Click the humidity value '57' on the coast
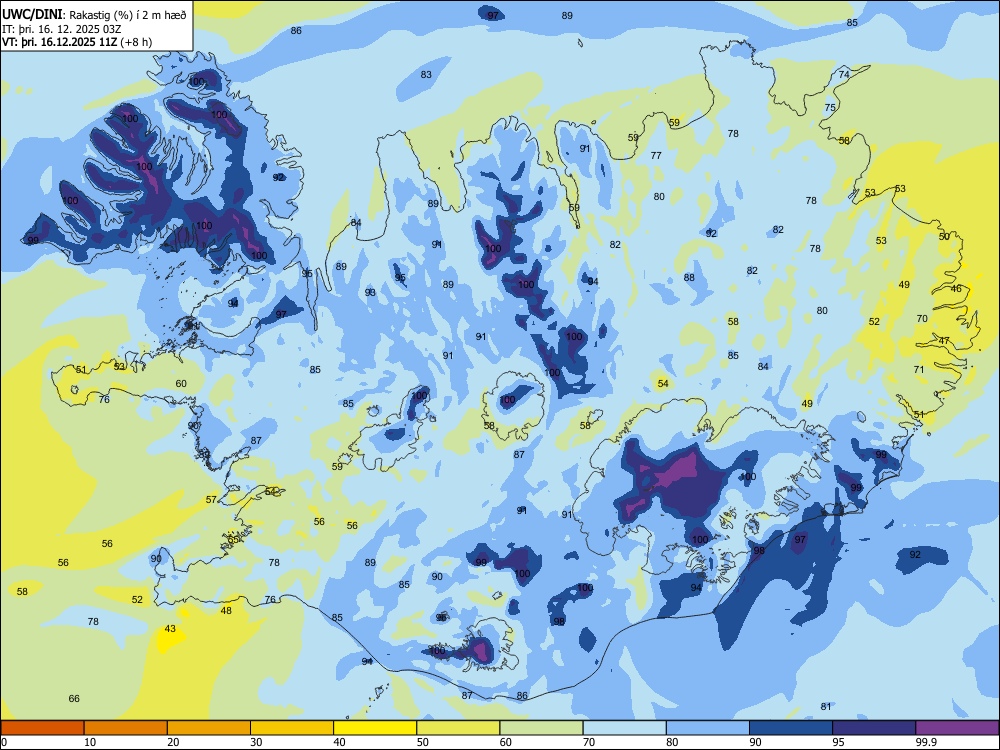1000x750 pixels. [x=211, y=500]
